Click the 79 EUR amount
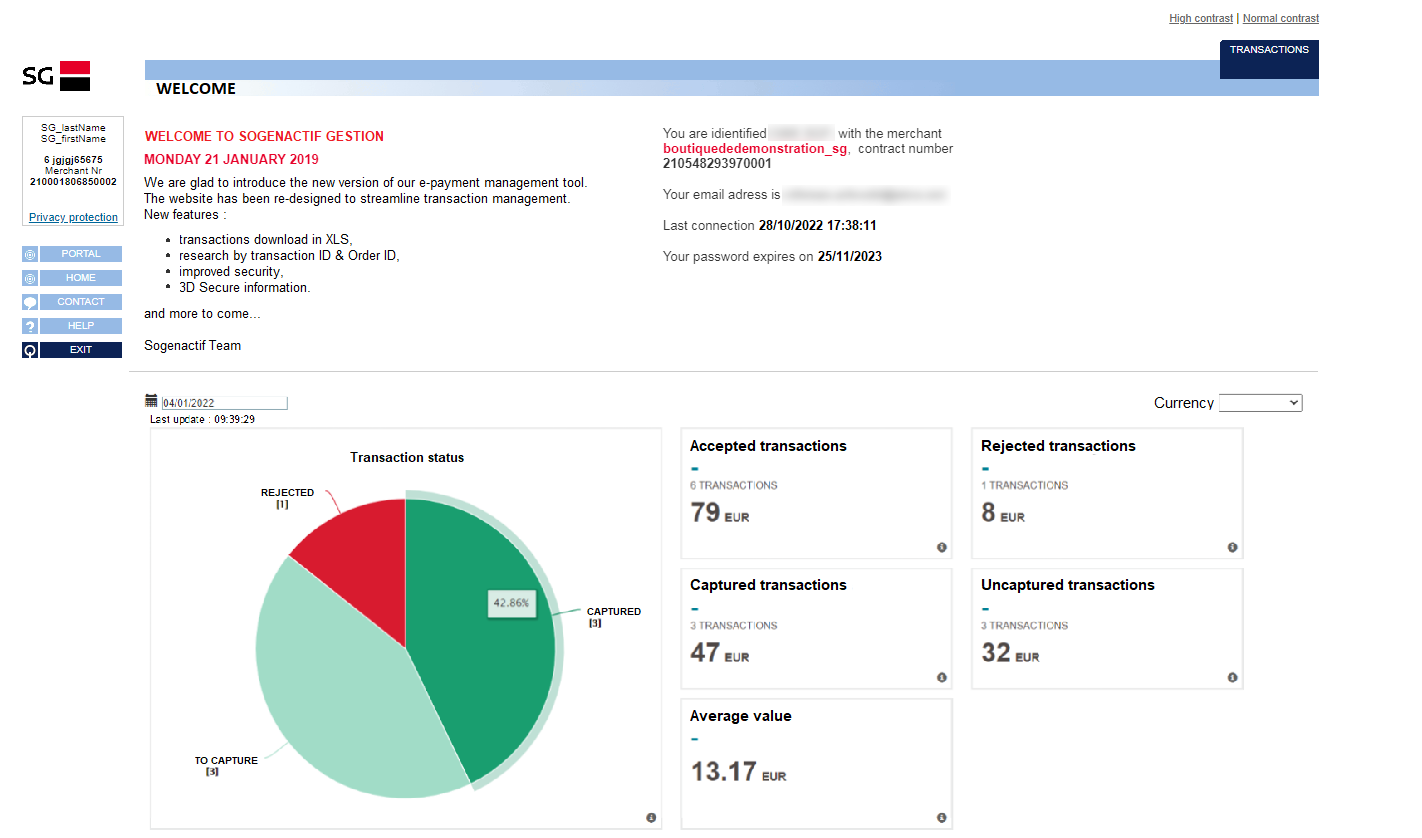The height and width of the screenshot is (838, 1422). [720, 513]
